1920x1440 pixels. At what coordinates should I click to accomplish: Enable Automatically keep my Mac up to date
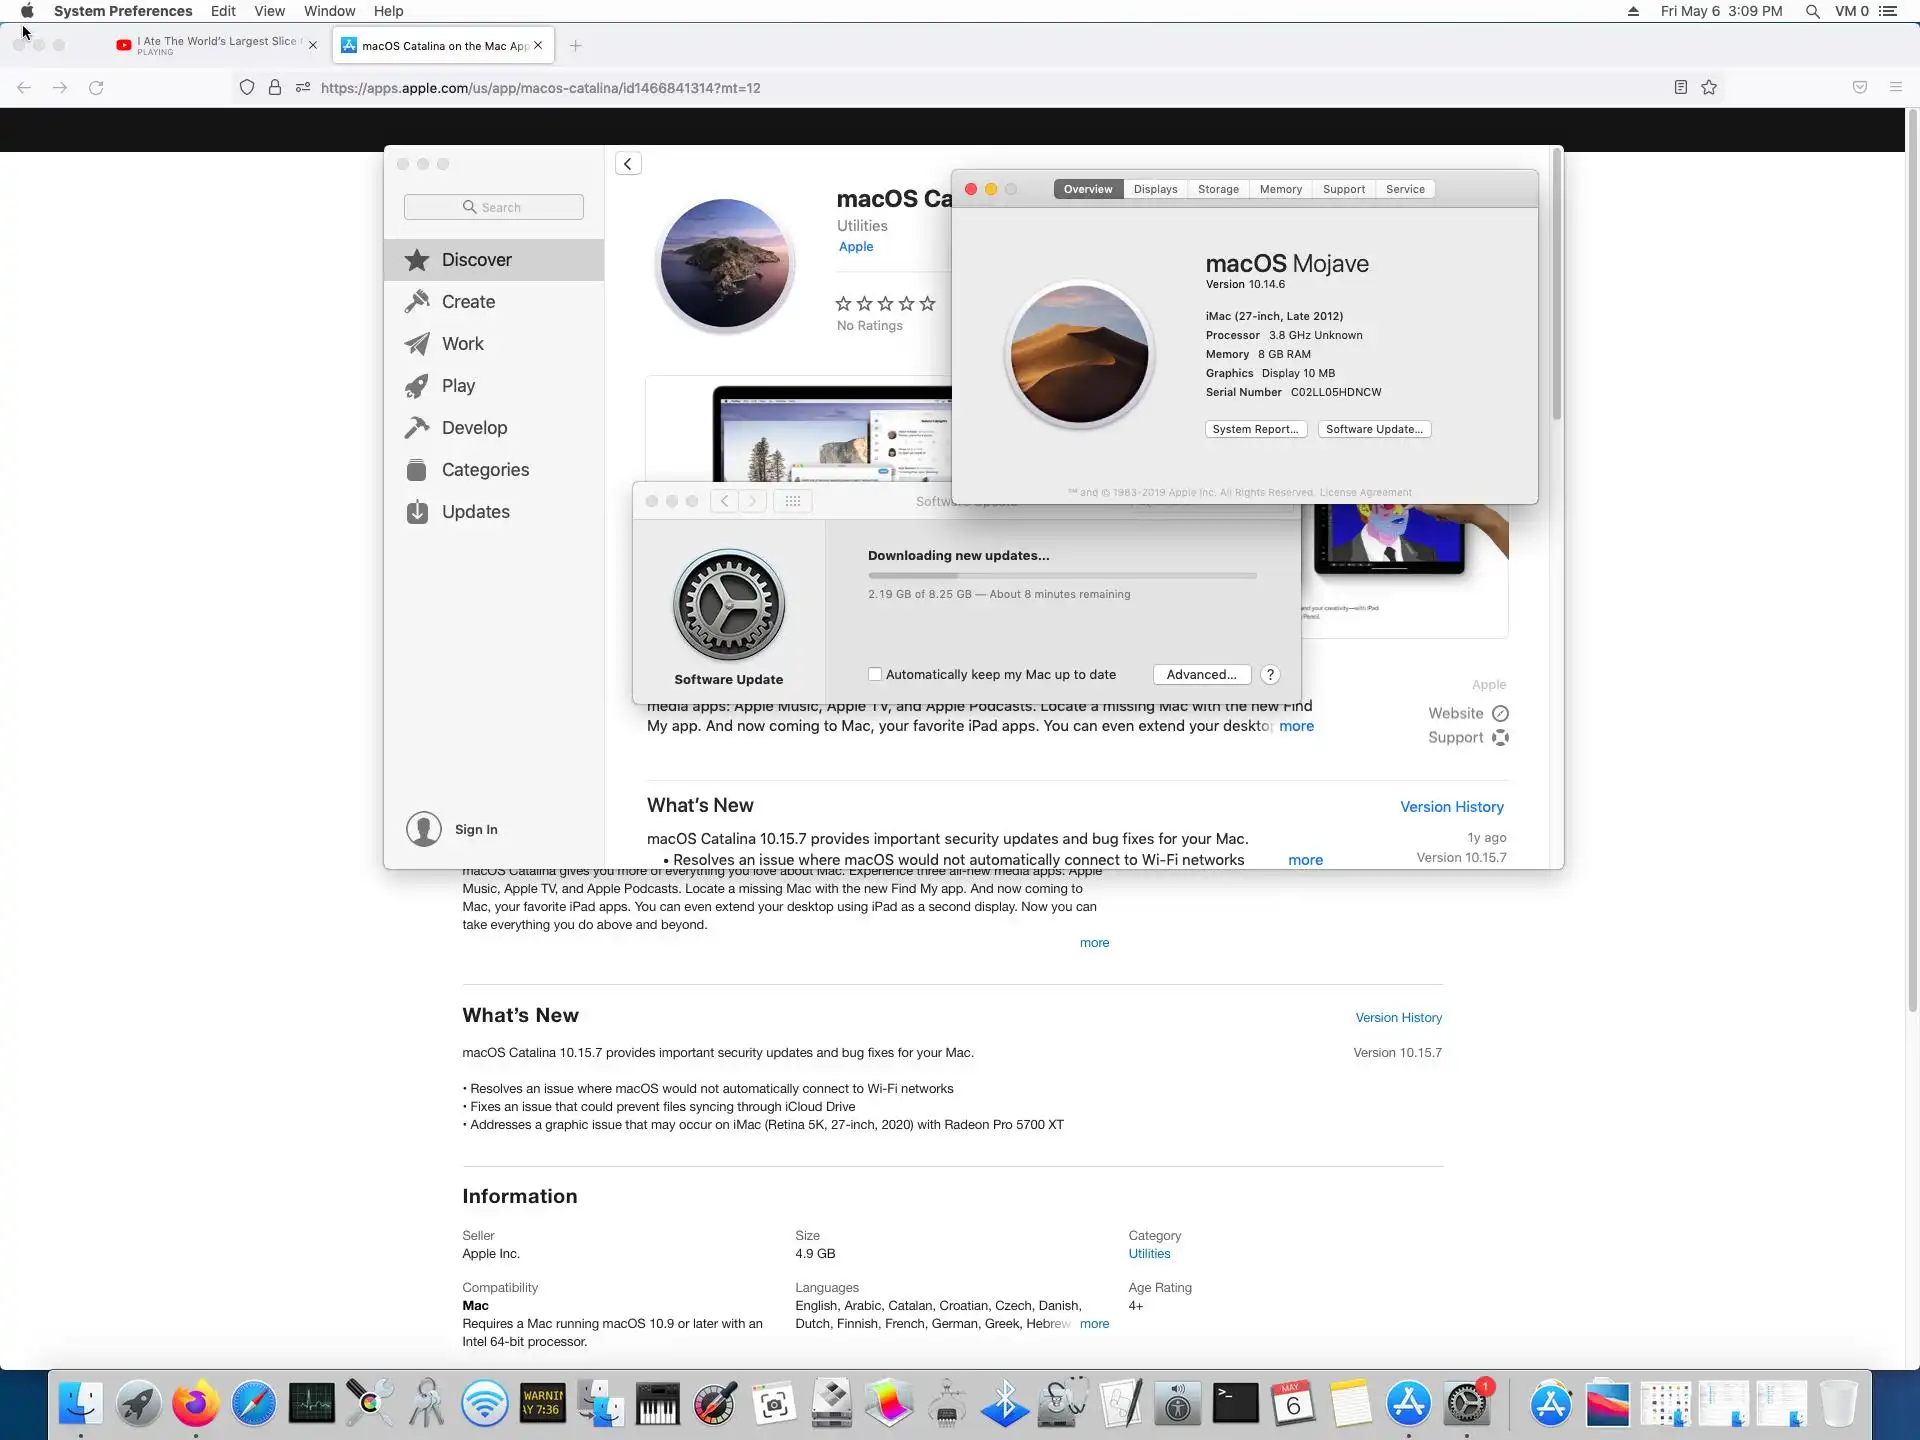pyautogui.click(x=875, y=675)
